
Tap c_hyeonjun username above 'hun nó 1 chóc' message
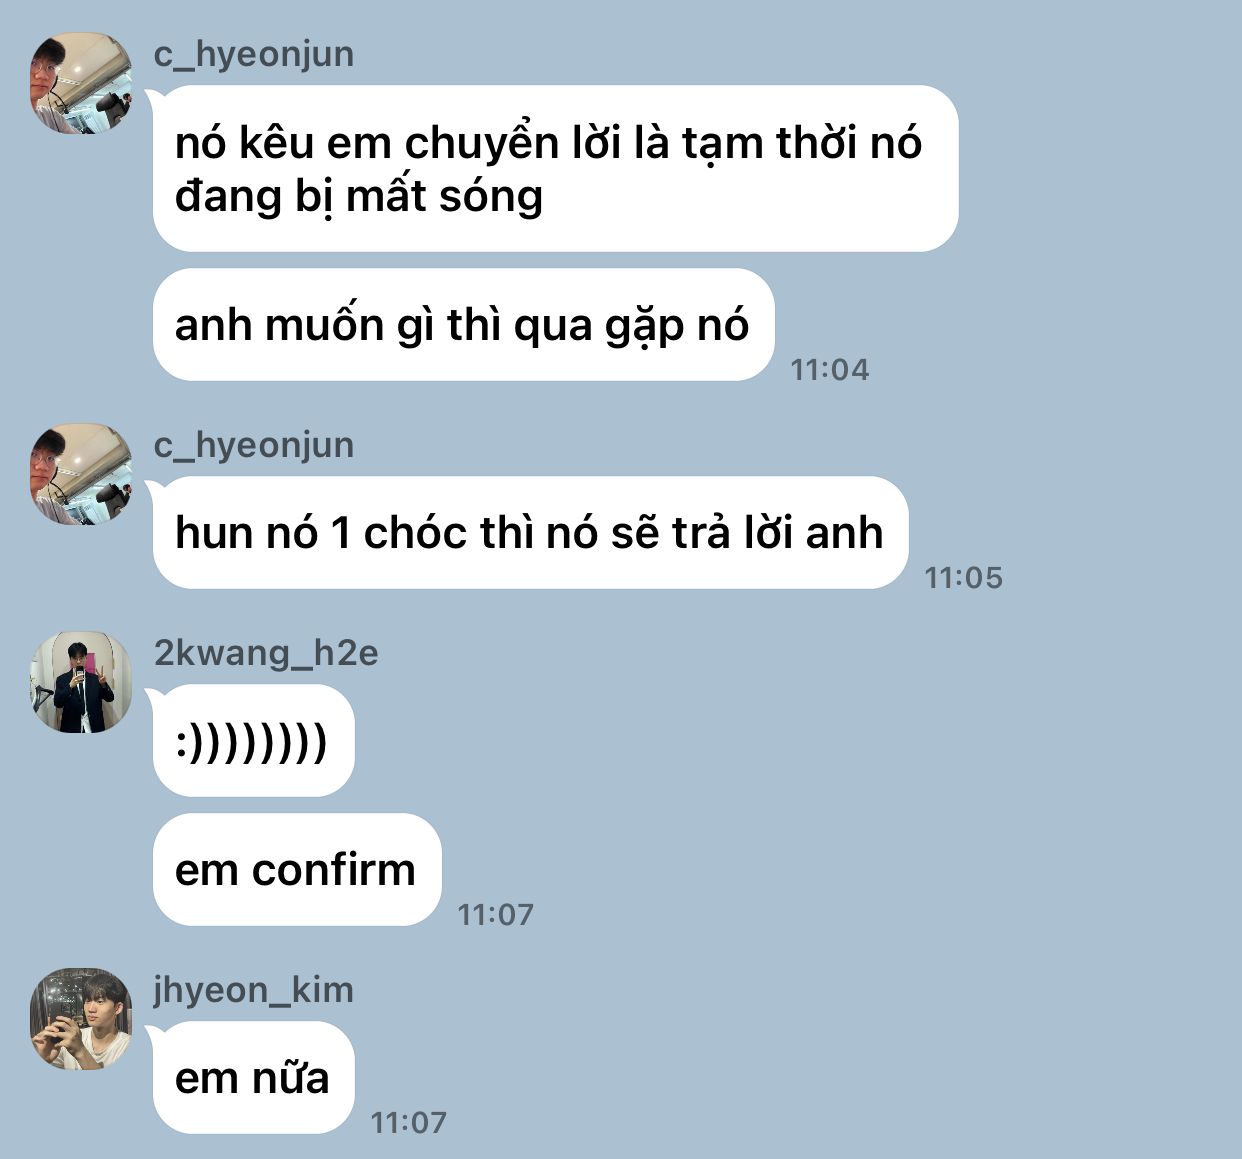pyautogui.click(x=254, y=445)
